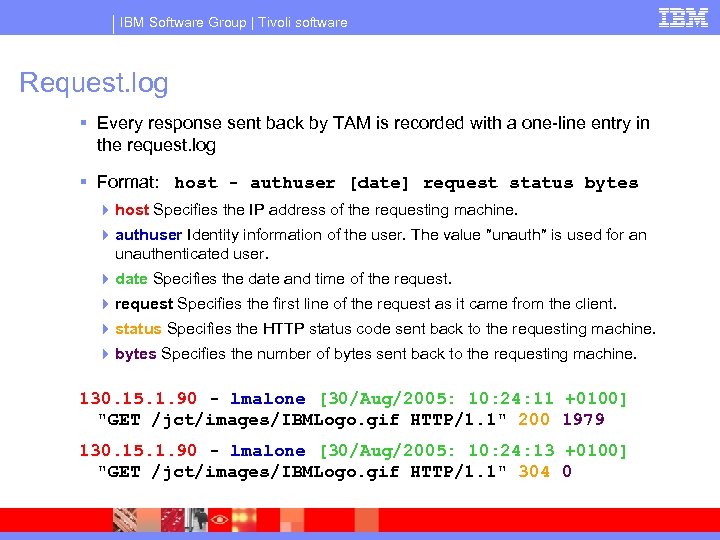Click the IBM logo in the header
The width and height of the screenshot is (720, 540).
pyautogui.click(x=683, y=18)
